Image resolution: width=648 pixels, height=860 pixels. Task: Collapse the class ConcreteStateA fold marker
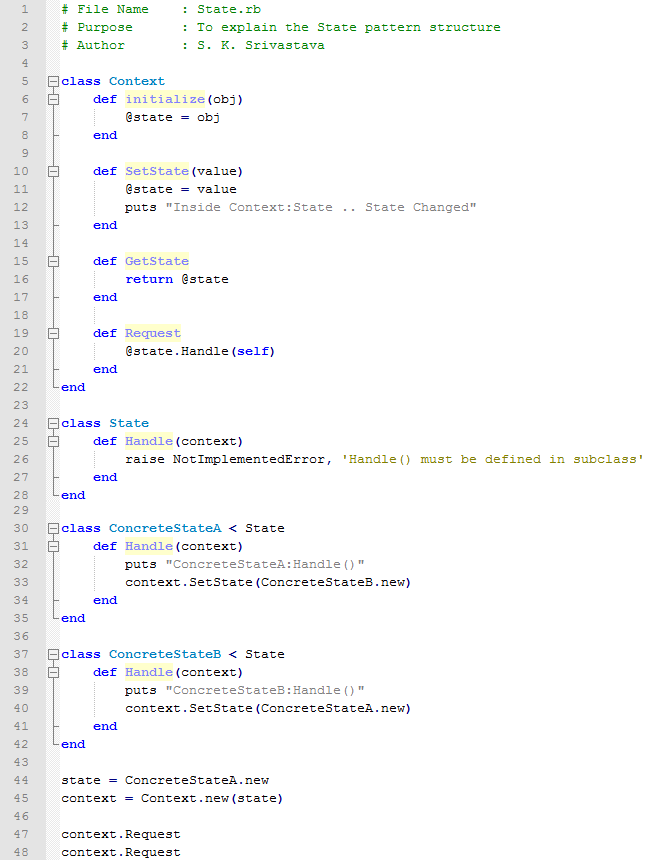click(x=53, y=528)
